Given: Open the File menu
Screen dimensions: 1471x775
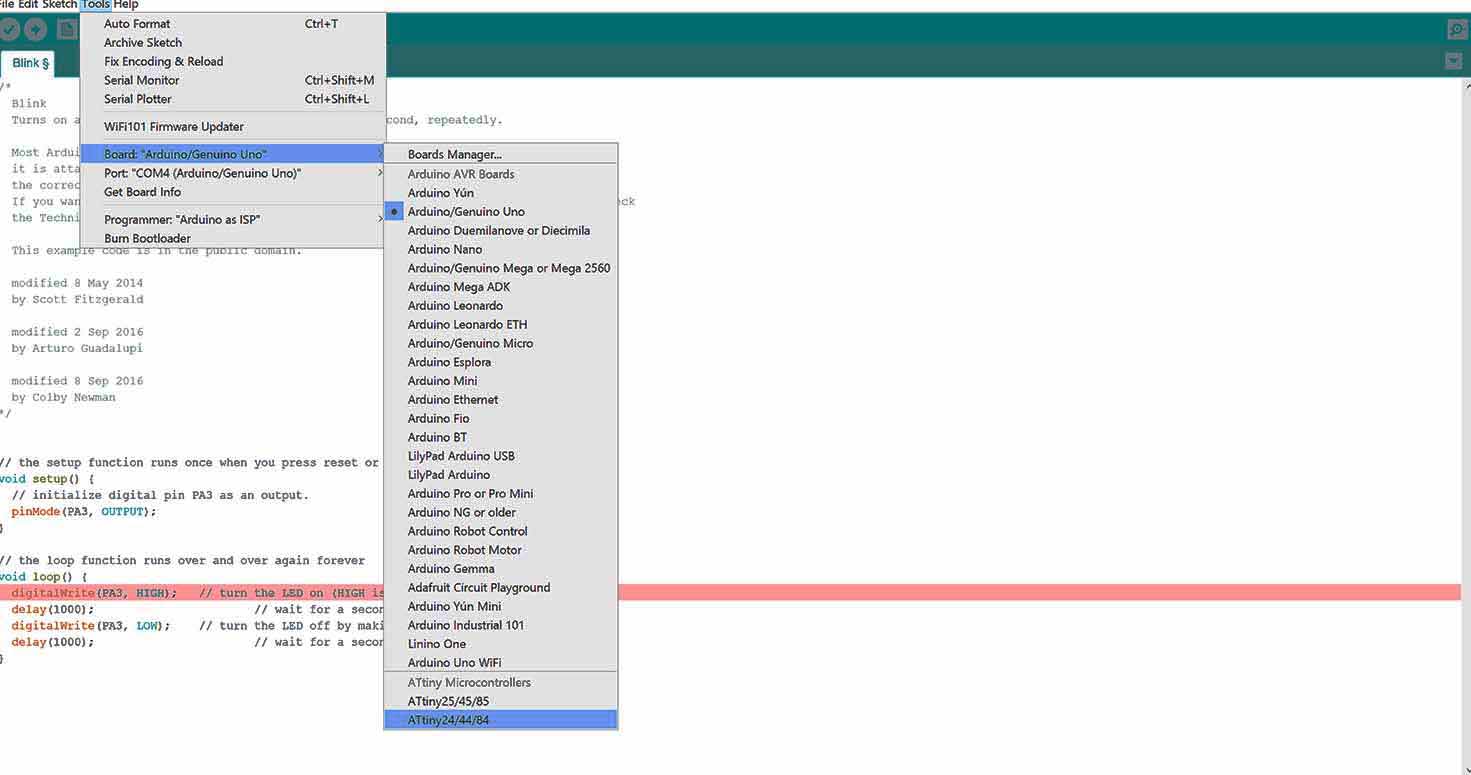Looking at the screenshot, I should pyautogui.click(x=6, y=5).
